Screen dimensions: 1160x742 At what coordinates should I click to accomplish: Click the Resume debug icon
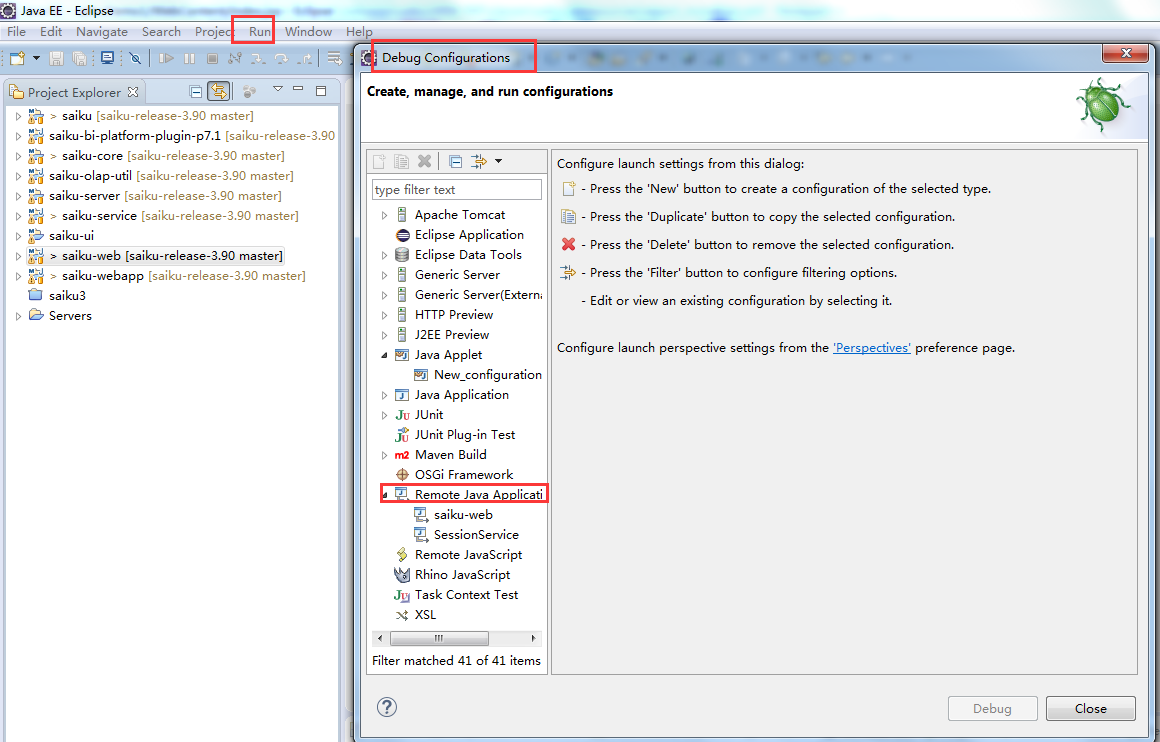(166, 58)
